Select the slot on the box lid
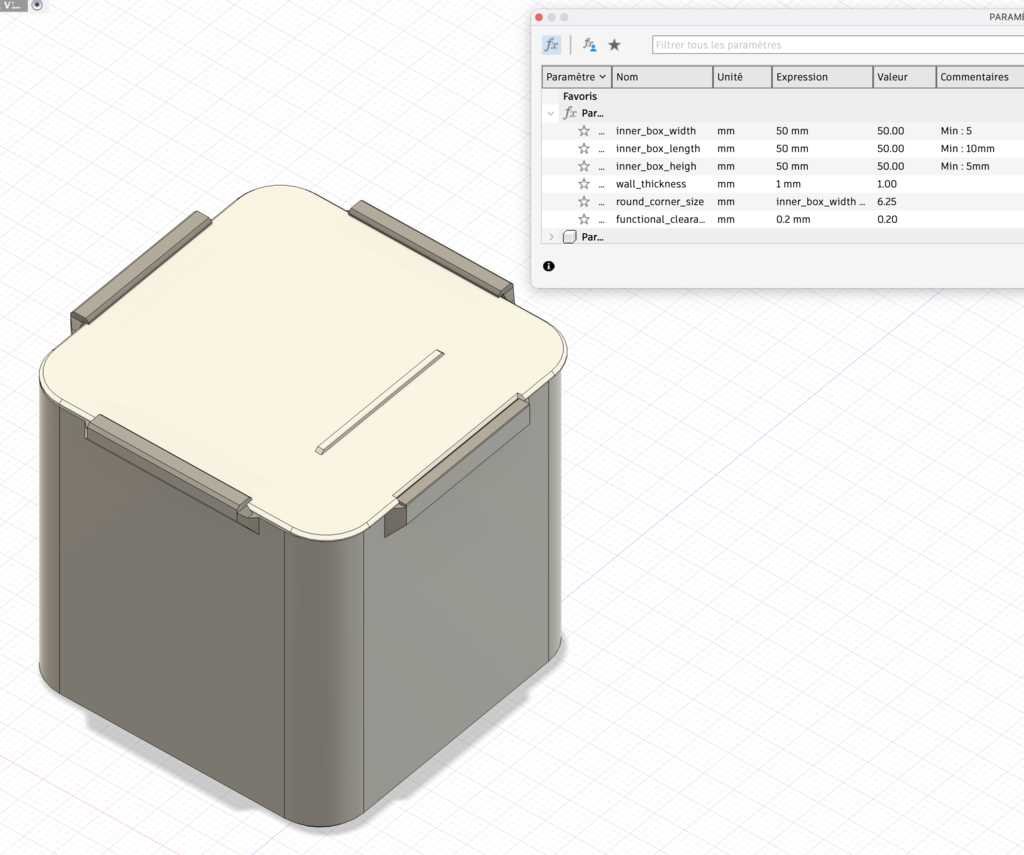This screenshot has height=855, width=1024. (x=379, y=402)
